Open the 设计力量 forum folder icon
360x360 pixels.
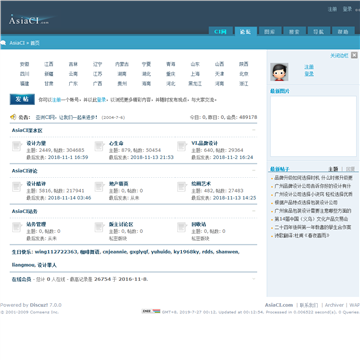[17, 146]
